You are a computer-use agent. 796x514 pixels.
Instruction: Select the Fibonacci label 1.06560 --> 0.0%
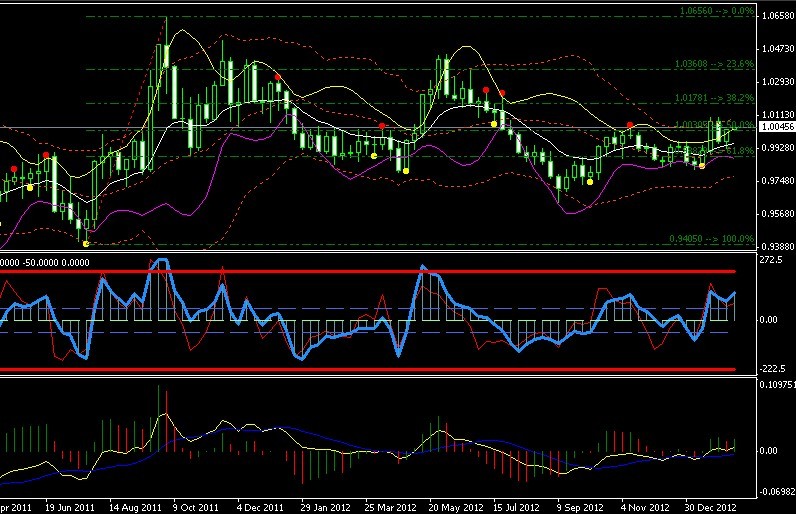(717, 11)
